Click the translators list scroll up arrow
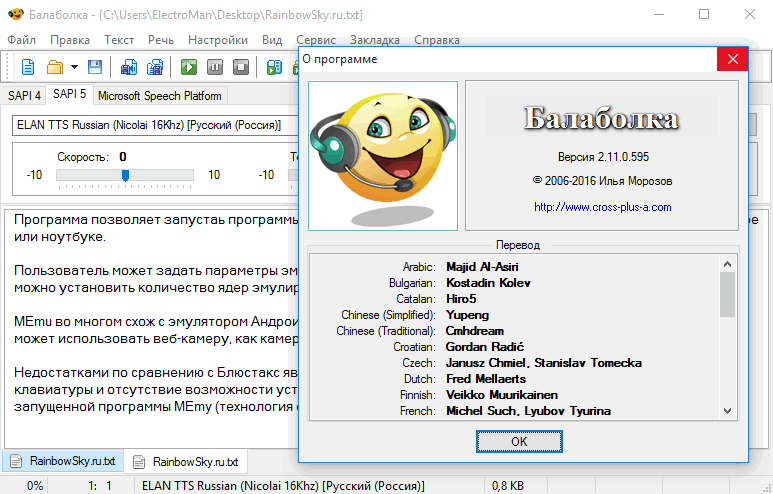The width and height of the screenshot is (773, 494). [x=727, y=264]
